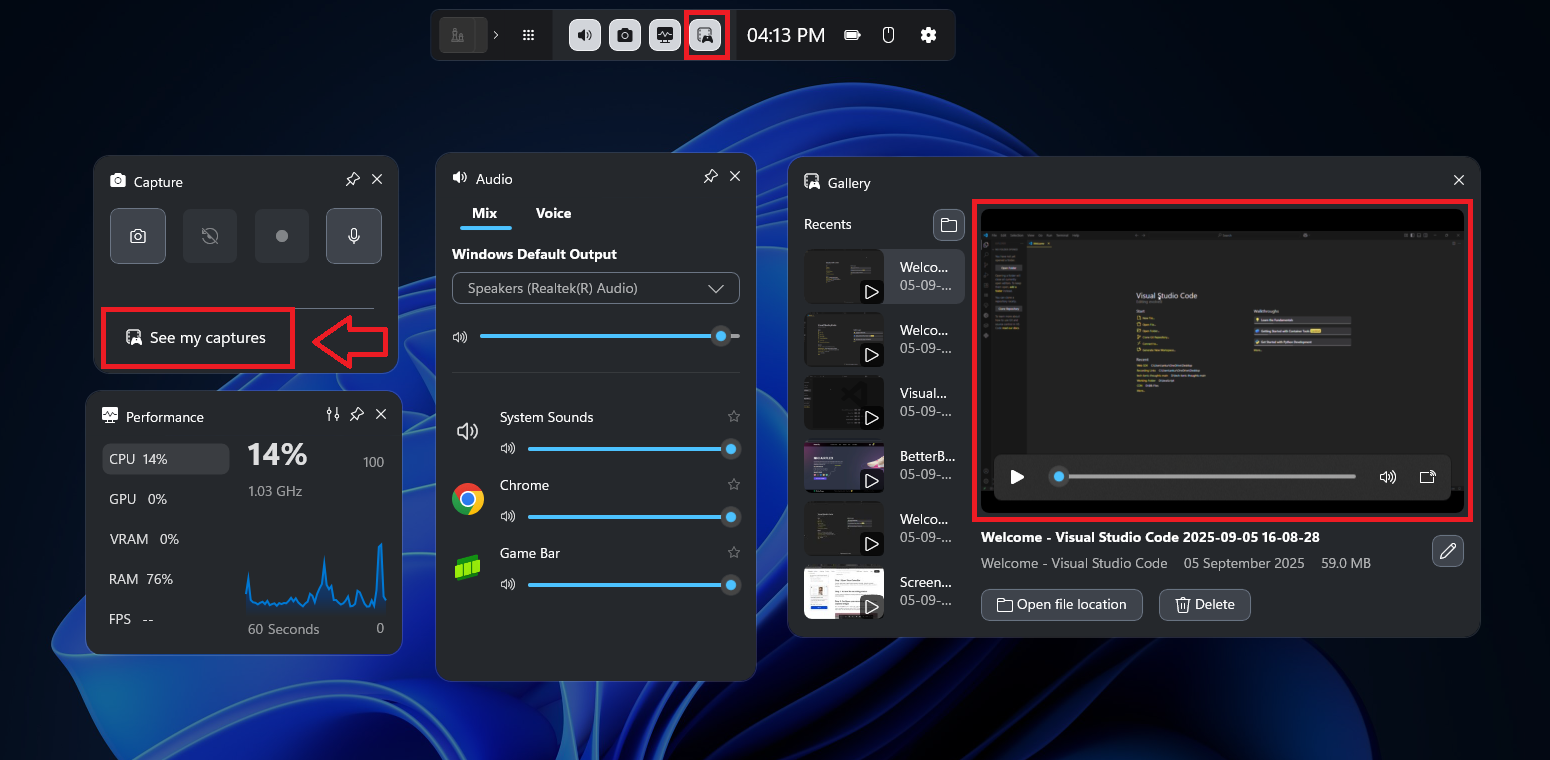The height and width of the screenshot is (760, 1550).
Task: Open the Performance widget from the top bar
Action: [x=665, y=35]
